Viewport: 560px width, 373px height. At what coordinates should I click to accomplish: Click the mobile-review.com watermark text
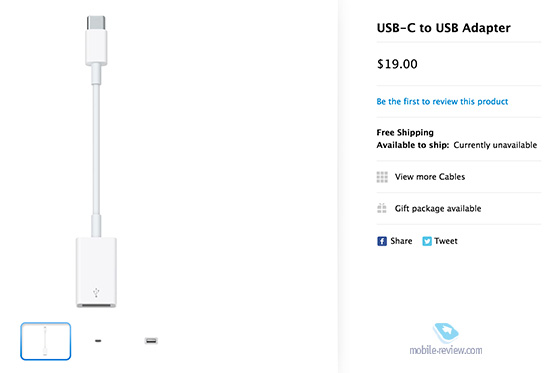[446, 350]
